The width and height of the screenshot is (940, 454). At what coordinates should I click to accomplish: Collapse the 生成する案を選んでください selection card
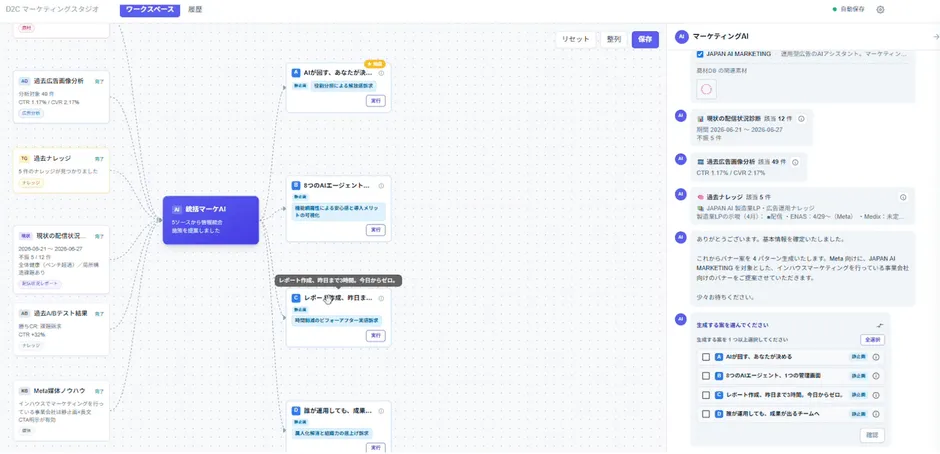pos(880,325)
